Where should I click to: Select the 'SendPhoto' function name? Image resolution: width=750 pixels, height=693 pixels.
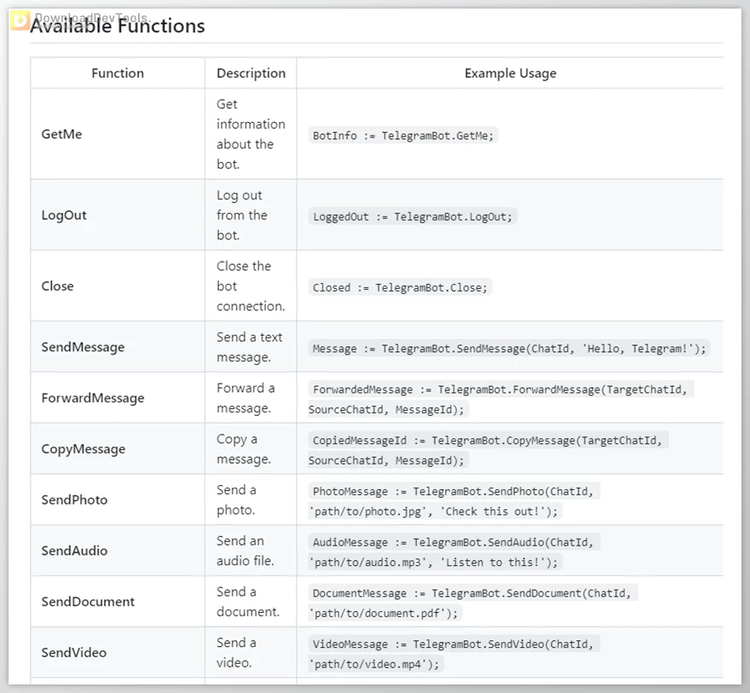74,500
